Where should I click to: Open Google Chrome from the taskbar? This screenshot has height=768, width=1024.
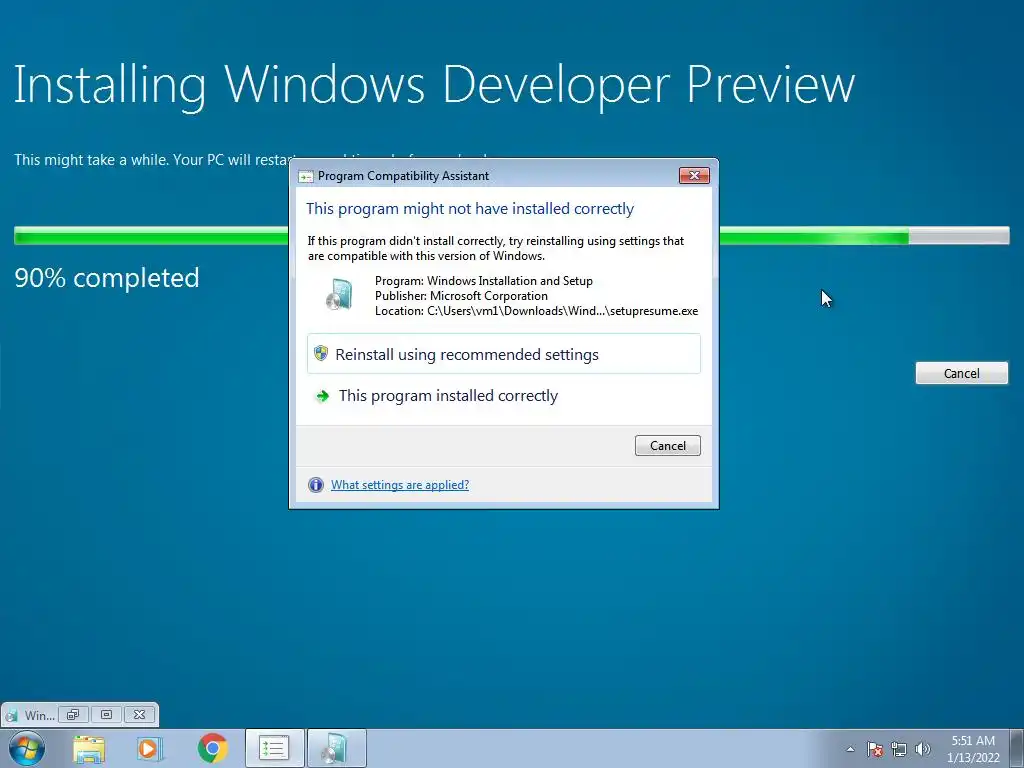[213, 748]
